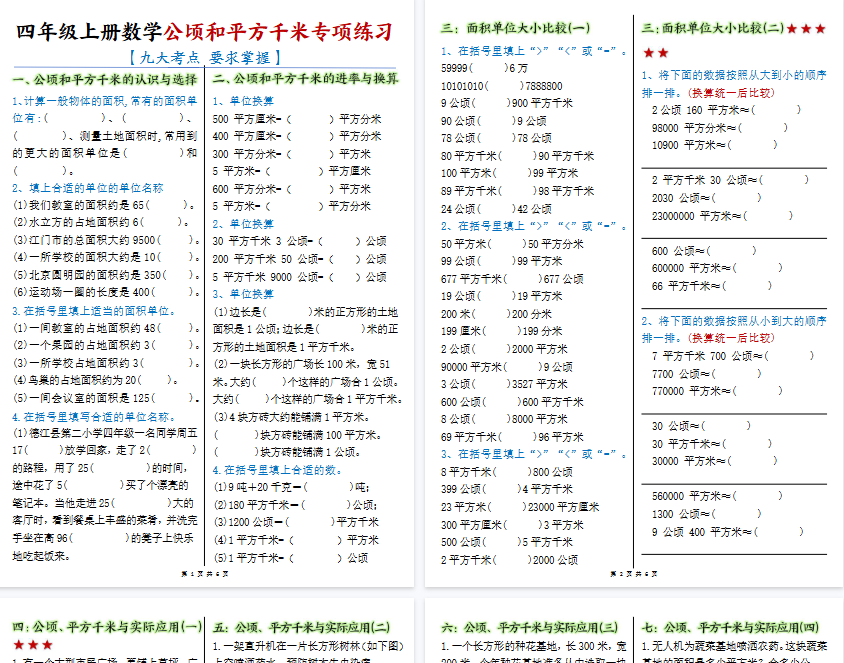Image resolution: width=844 pixels, height=663 pixels.
Task: Click heading 三:面积单位大小比较(二) with stars
Action: (x=734, y=29)
